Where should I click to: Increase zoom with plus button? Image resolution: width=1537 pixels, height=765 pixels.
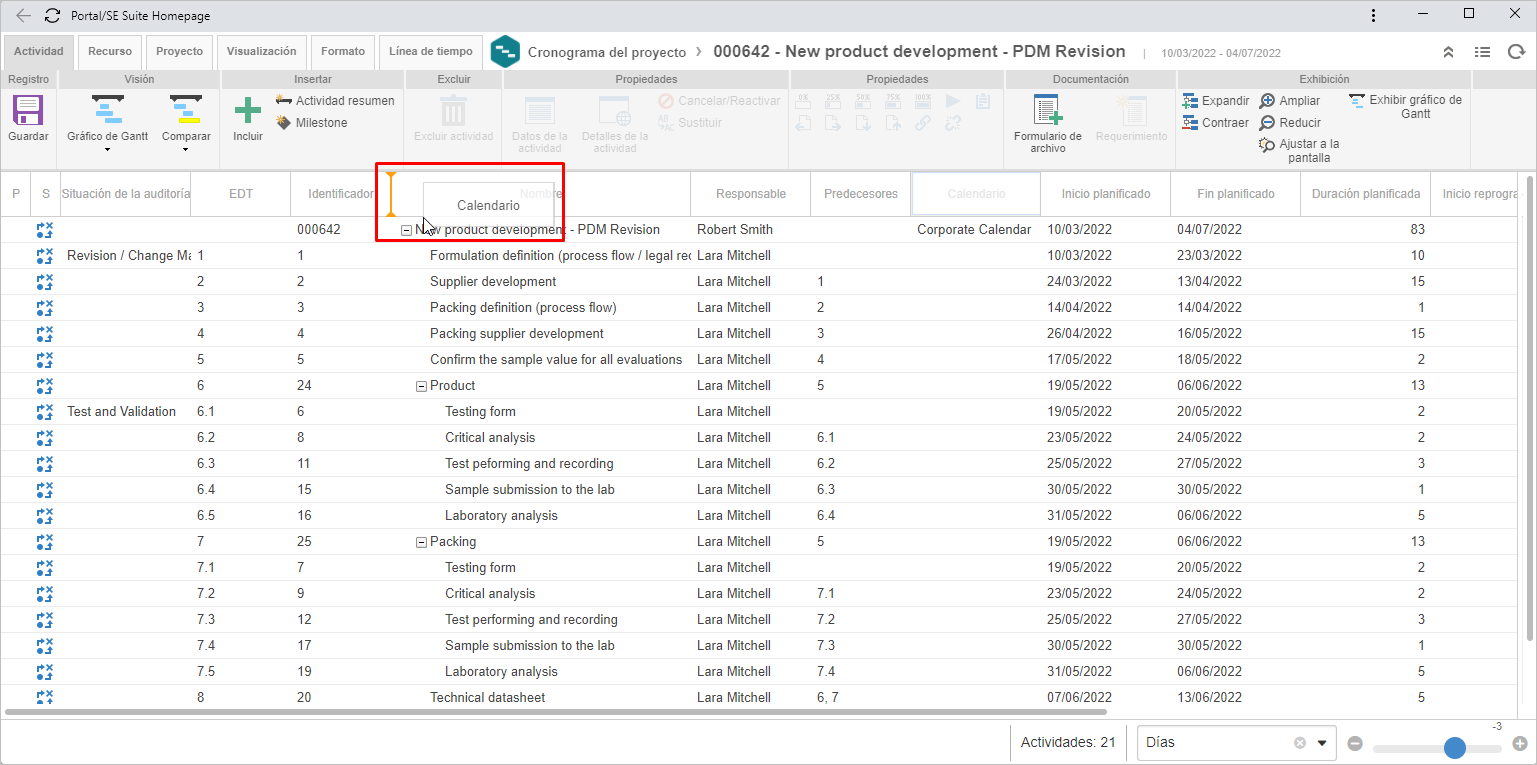(x=1519, y=743)
